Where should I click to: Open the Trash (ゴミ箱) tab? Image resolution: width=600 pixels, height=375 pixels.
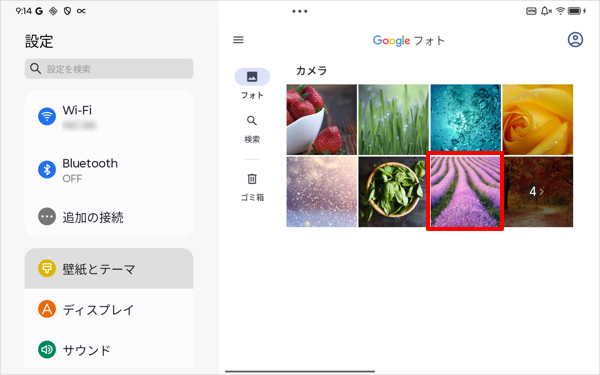(252, 188)
